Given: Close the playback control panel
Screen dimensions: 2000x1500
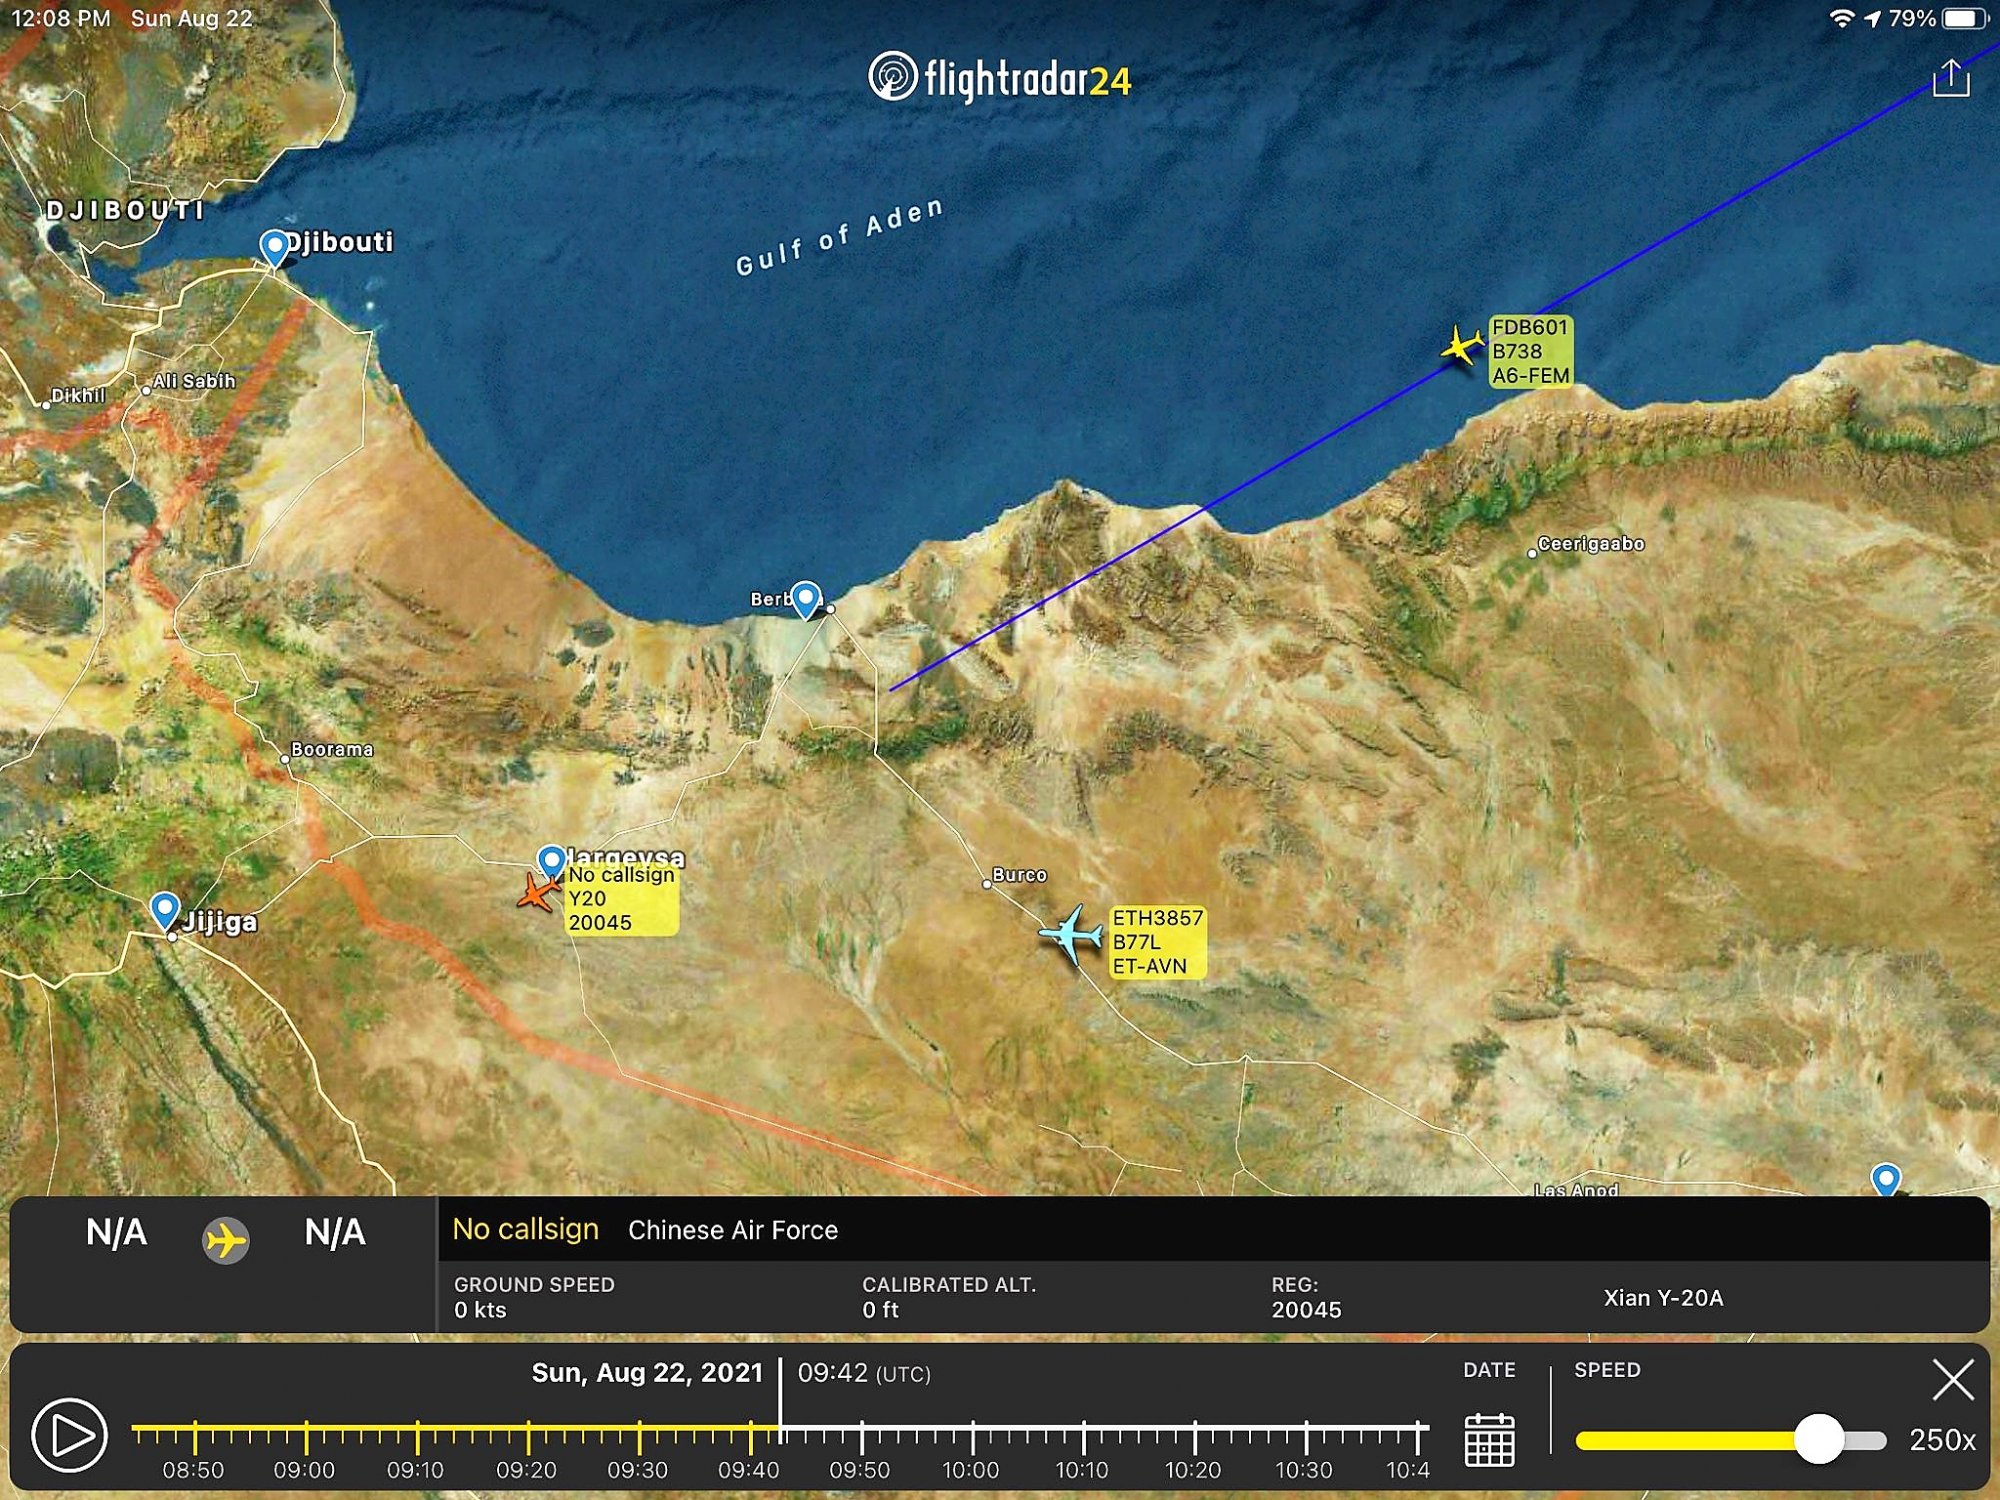Looking at the screenshot, I should click(1953, 1380).
